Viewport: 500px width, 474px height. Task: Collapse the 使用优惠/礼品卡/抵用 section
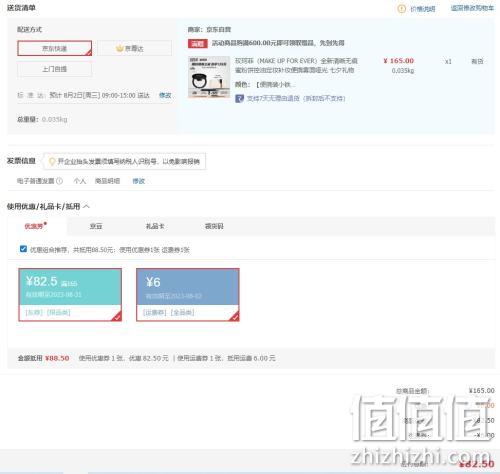[x=86, y=206]
